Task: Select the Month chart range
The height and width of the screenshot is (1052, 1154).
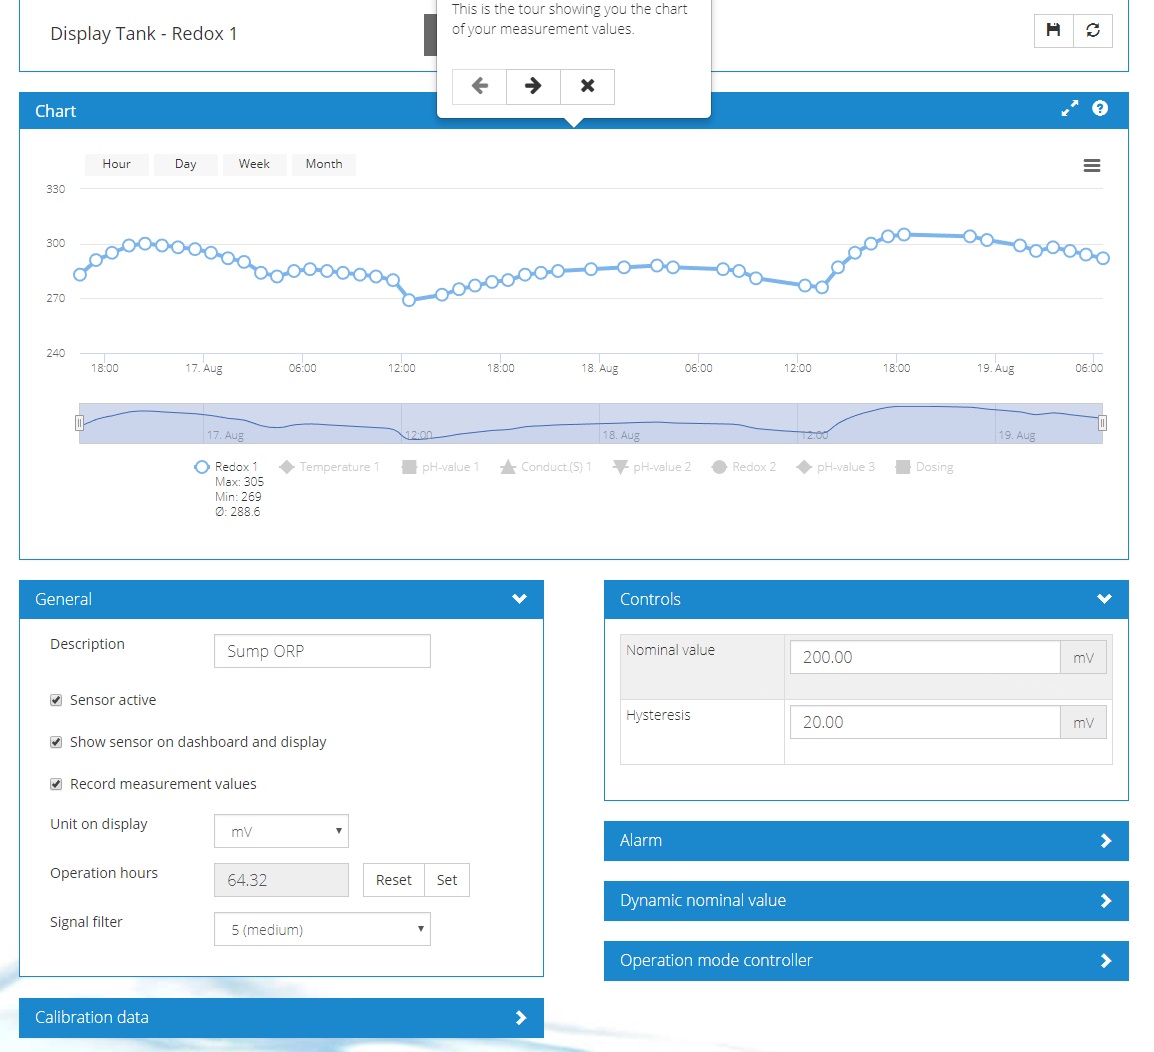Action: (324, 164)
